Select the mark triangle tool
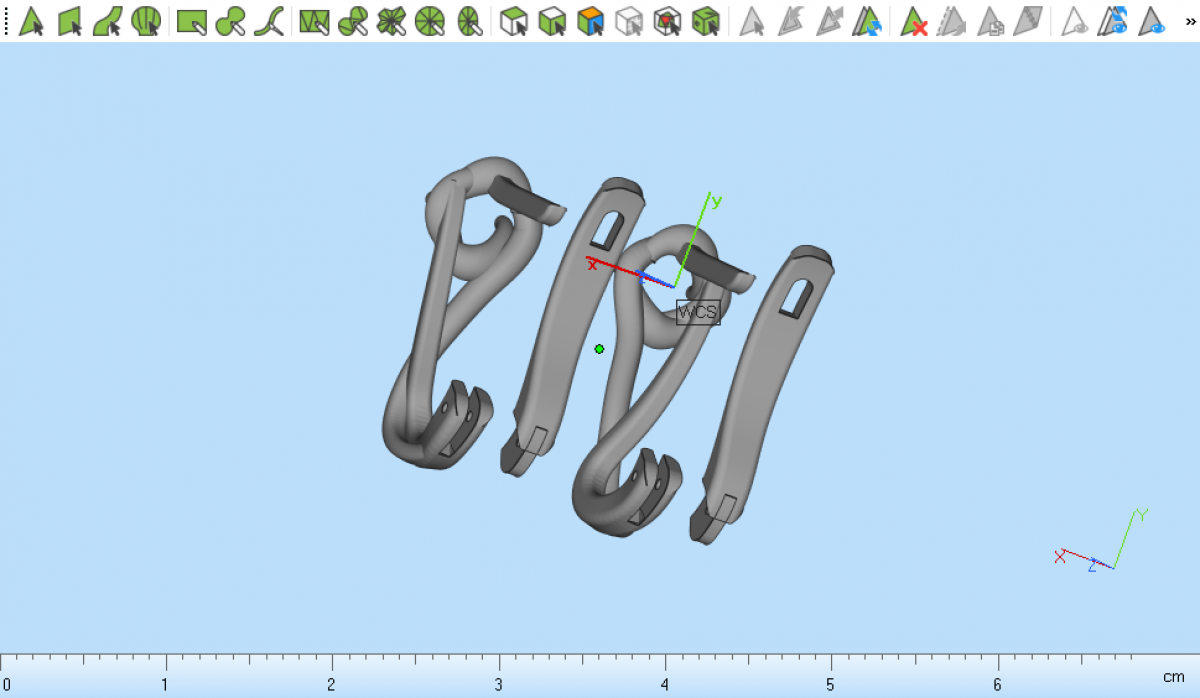The image size is (1200, 698). click(32, 21)
